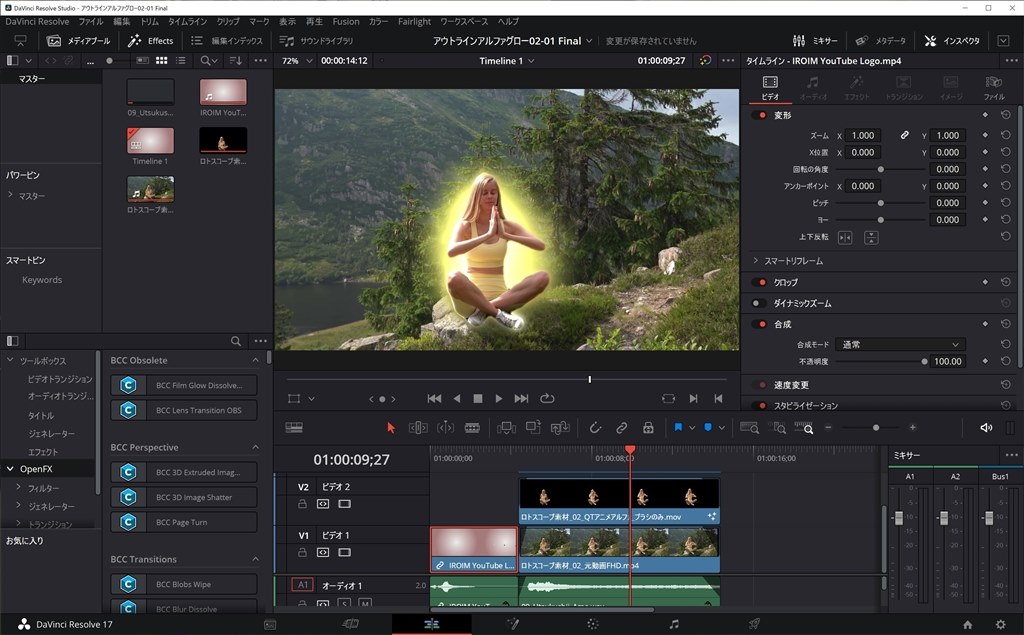The height and width of the screenshot is (635, 1024).
Task: Toggle the ダイナミックズーム enable switch
Action: 759,303
